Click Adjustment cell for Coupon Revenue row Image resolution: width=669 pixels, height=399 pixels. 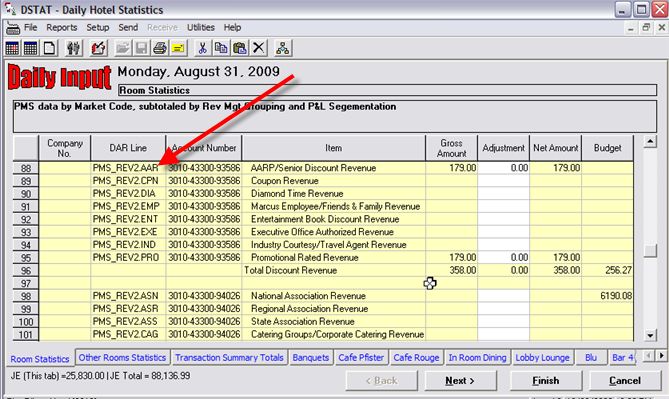tap(503, 181)
